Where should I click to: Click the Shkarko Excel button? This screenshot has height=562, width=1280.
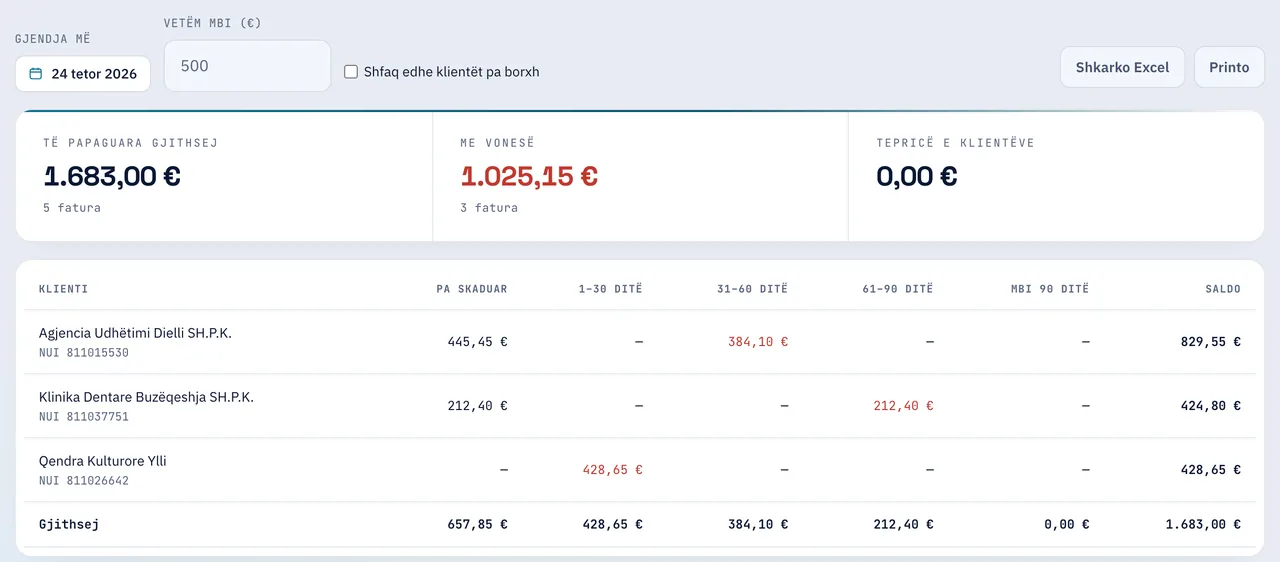point(1122,68)
